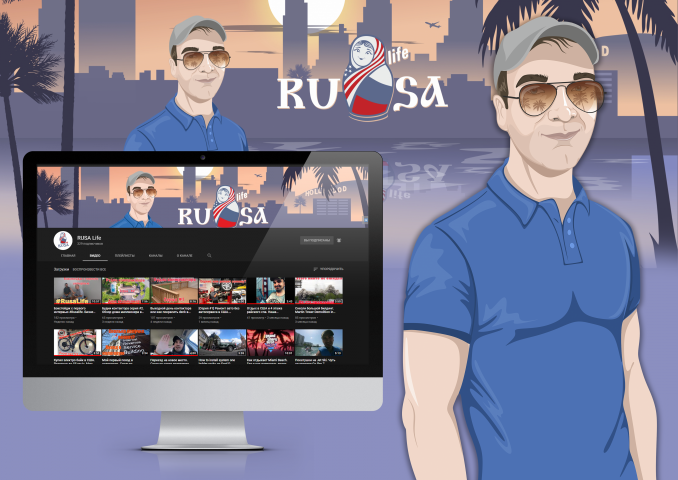Switch to the Главная tab

pos(68,256)
